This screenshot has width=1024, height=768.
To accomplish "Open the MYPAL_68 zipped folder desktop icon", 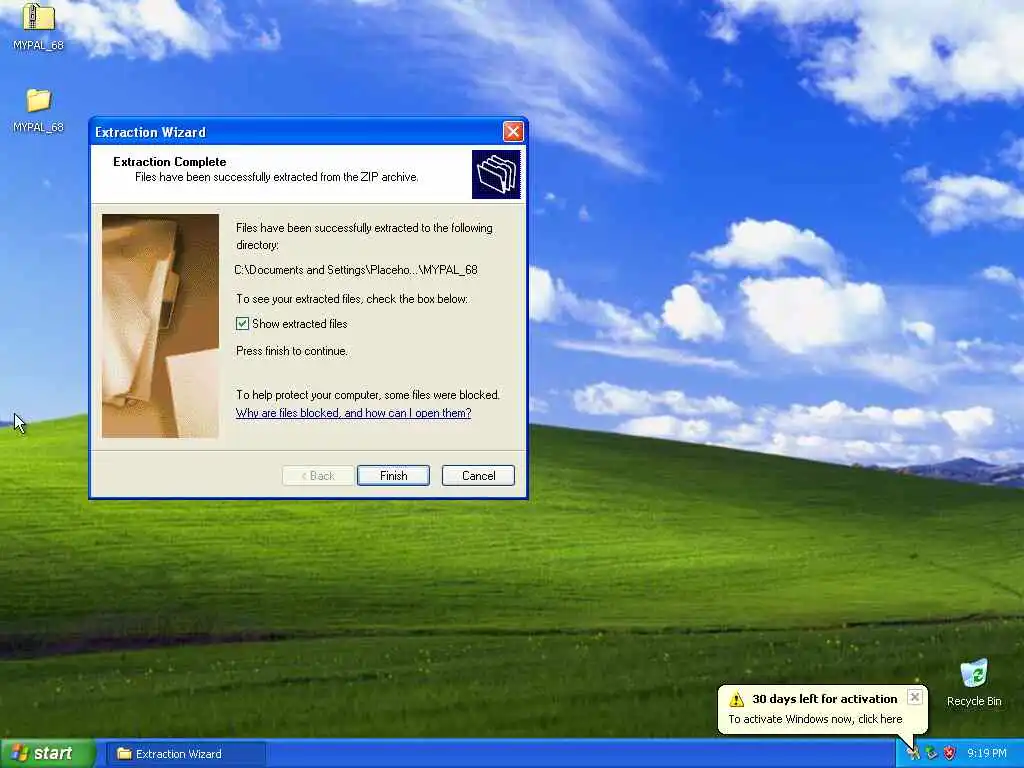I will [x=39, y=25].
